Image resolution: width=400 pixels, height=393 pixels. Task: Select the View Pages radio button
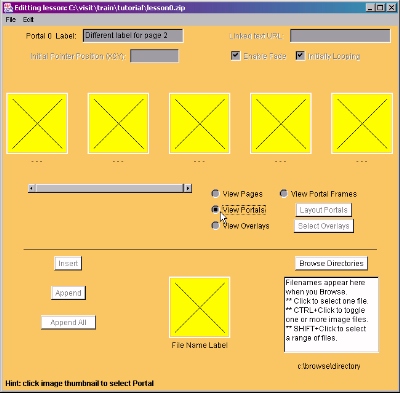(x=215, y=194)
